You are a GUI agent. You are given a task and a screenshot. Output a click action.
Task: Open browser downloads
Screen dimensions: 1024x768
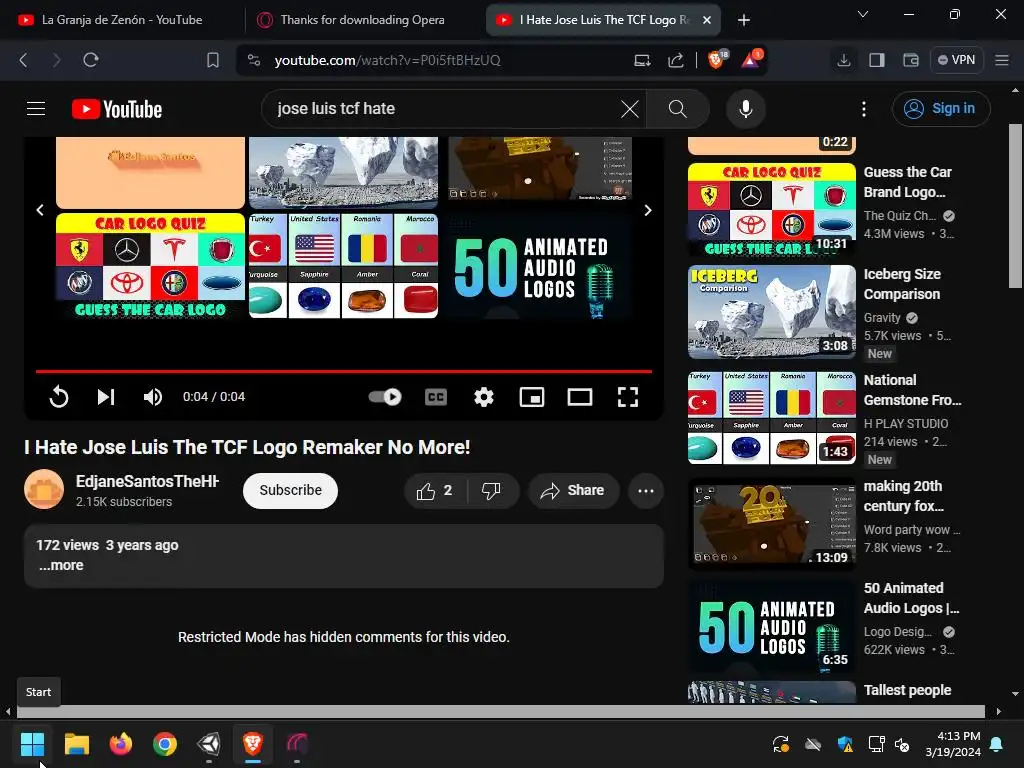coord(844,60)
